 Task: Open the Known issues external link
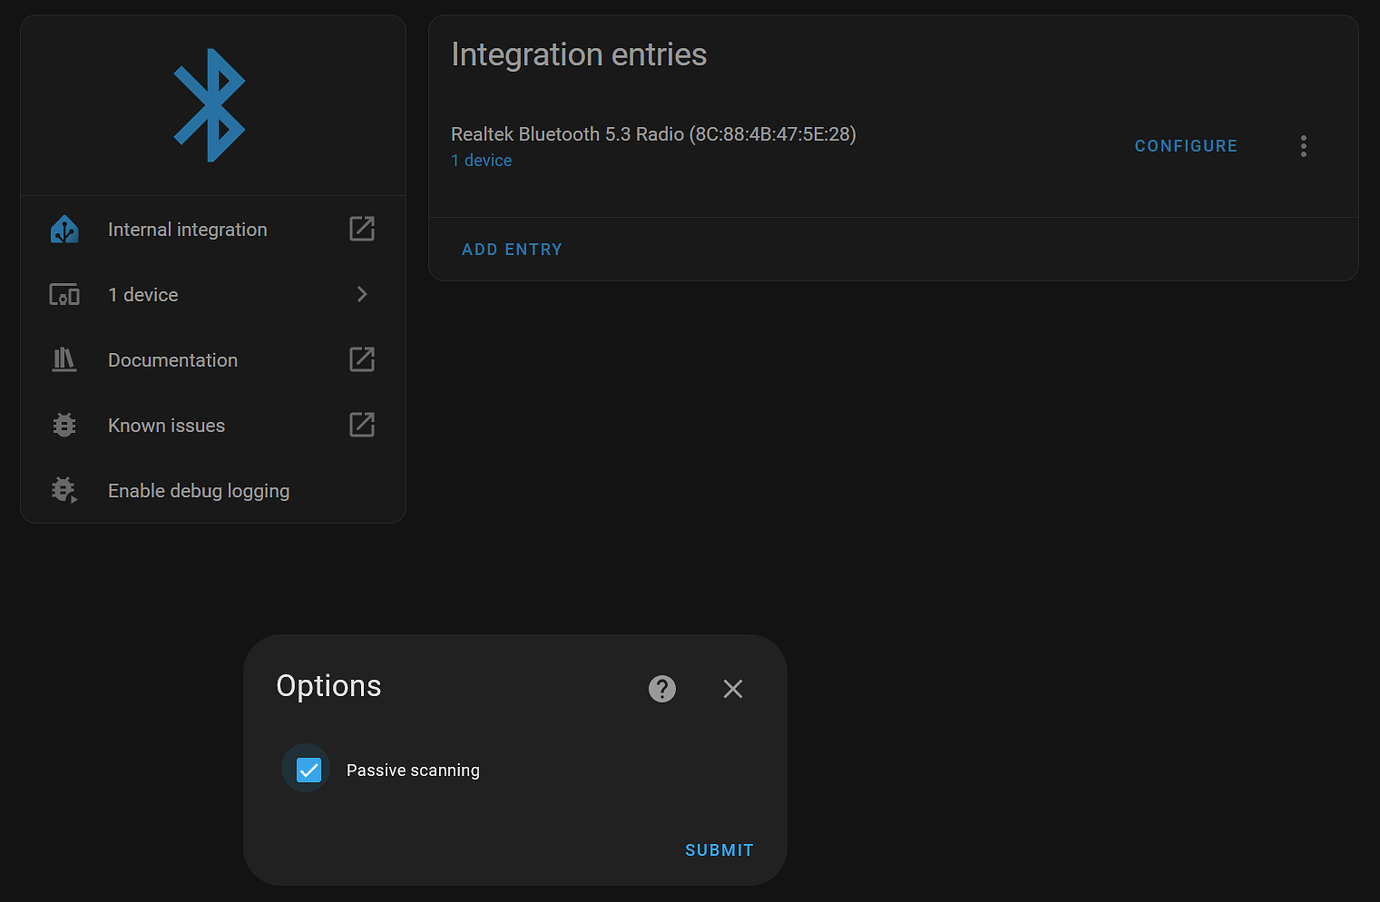361,424
